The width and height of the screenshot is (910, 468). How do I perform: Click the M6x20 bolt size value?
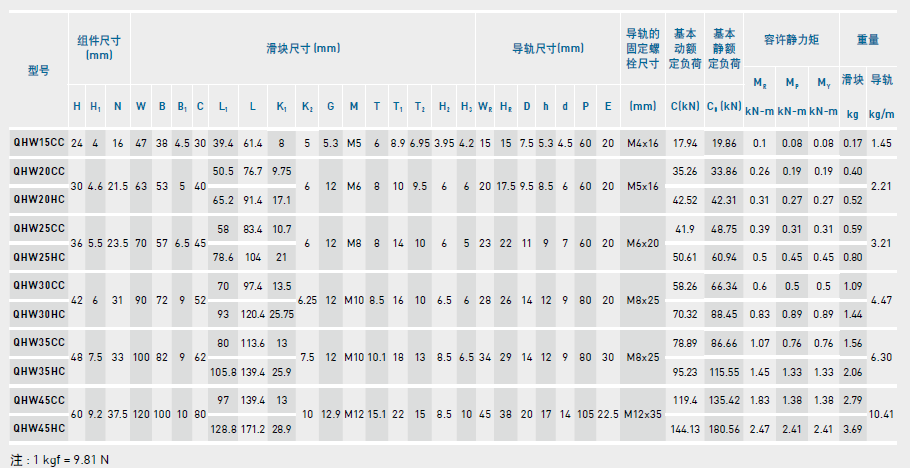coord(641,243)
